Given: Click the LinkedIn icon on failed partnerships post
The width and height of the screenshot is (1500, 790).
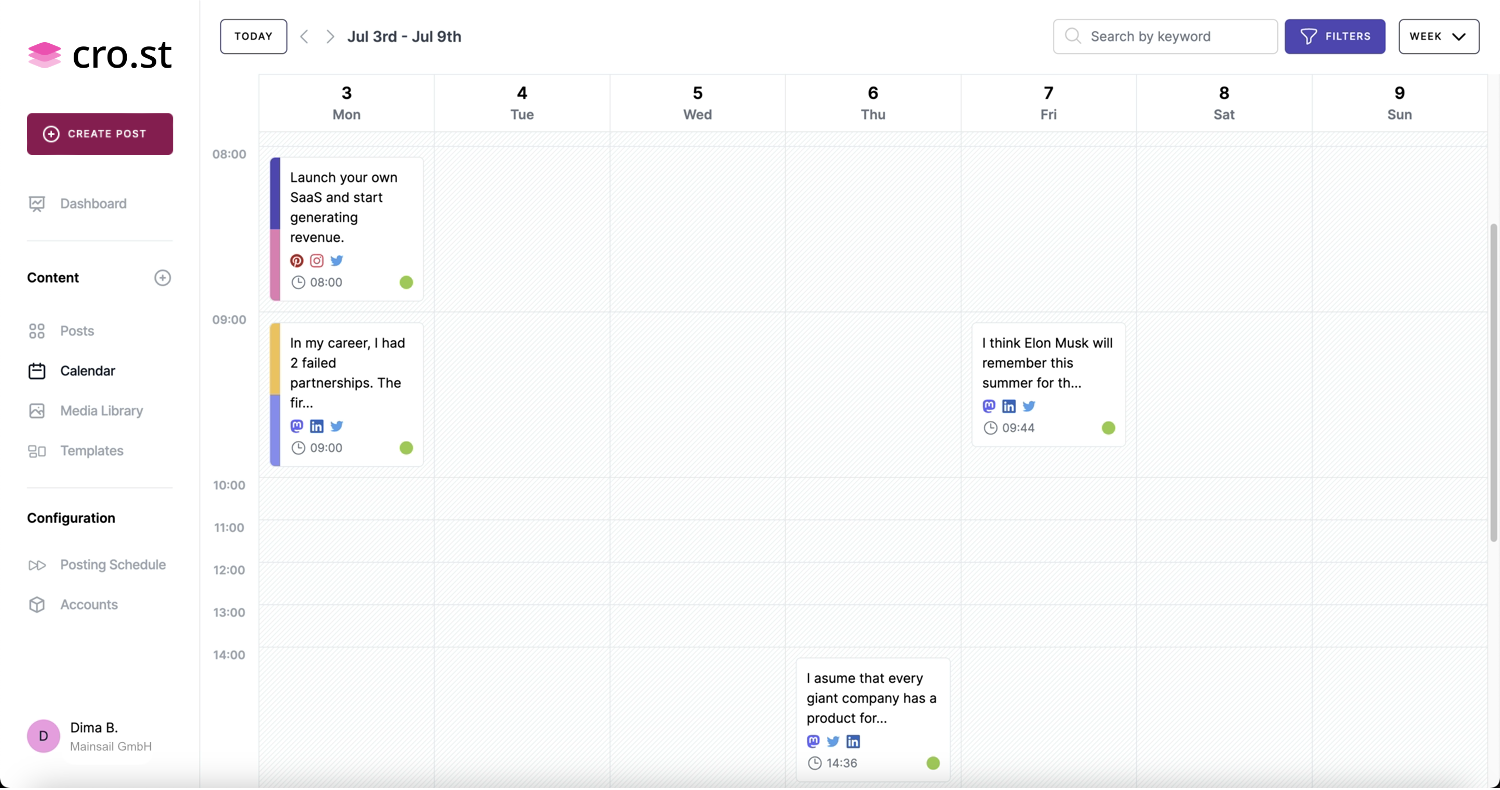Looking at the screenshot, I should (x=317, y=426).
